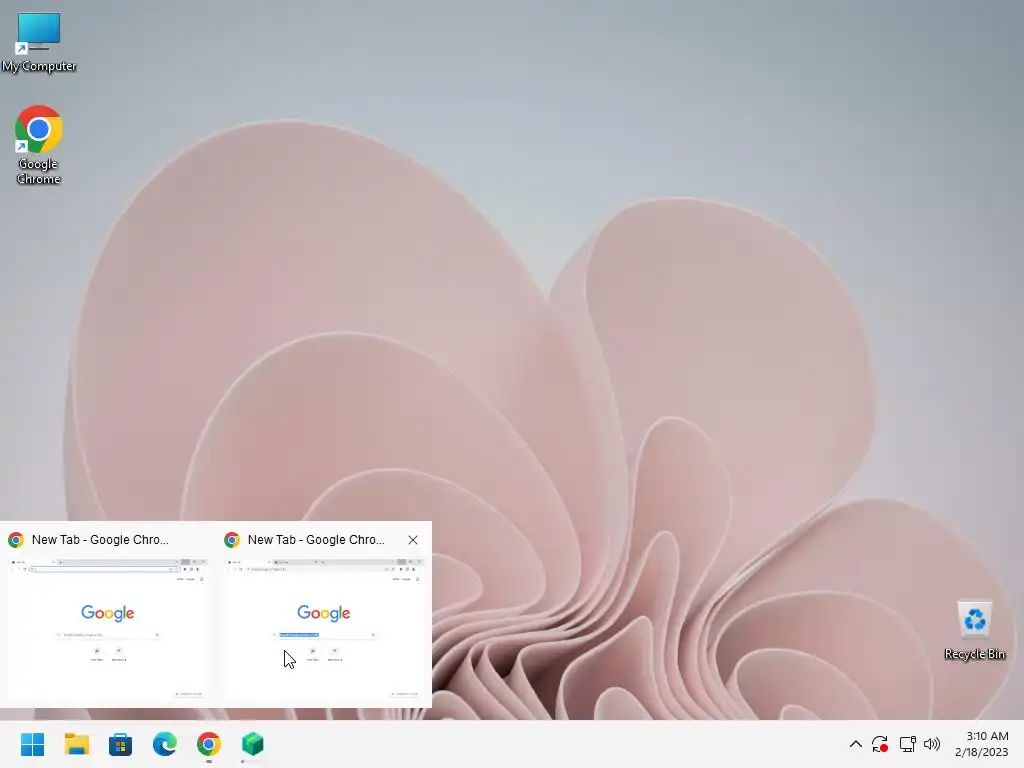Show hidden system tray icons
Image resolution: width=1024 pixels, height=768 pixels.
856,744
